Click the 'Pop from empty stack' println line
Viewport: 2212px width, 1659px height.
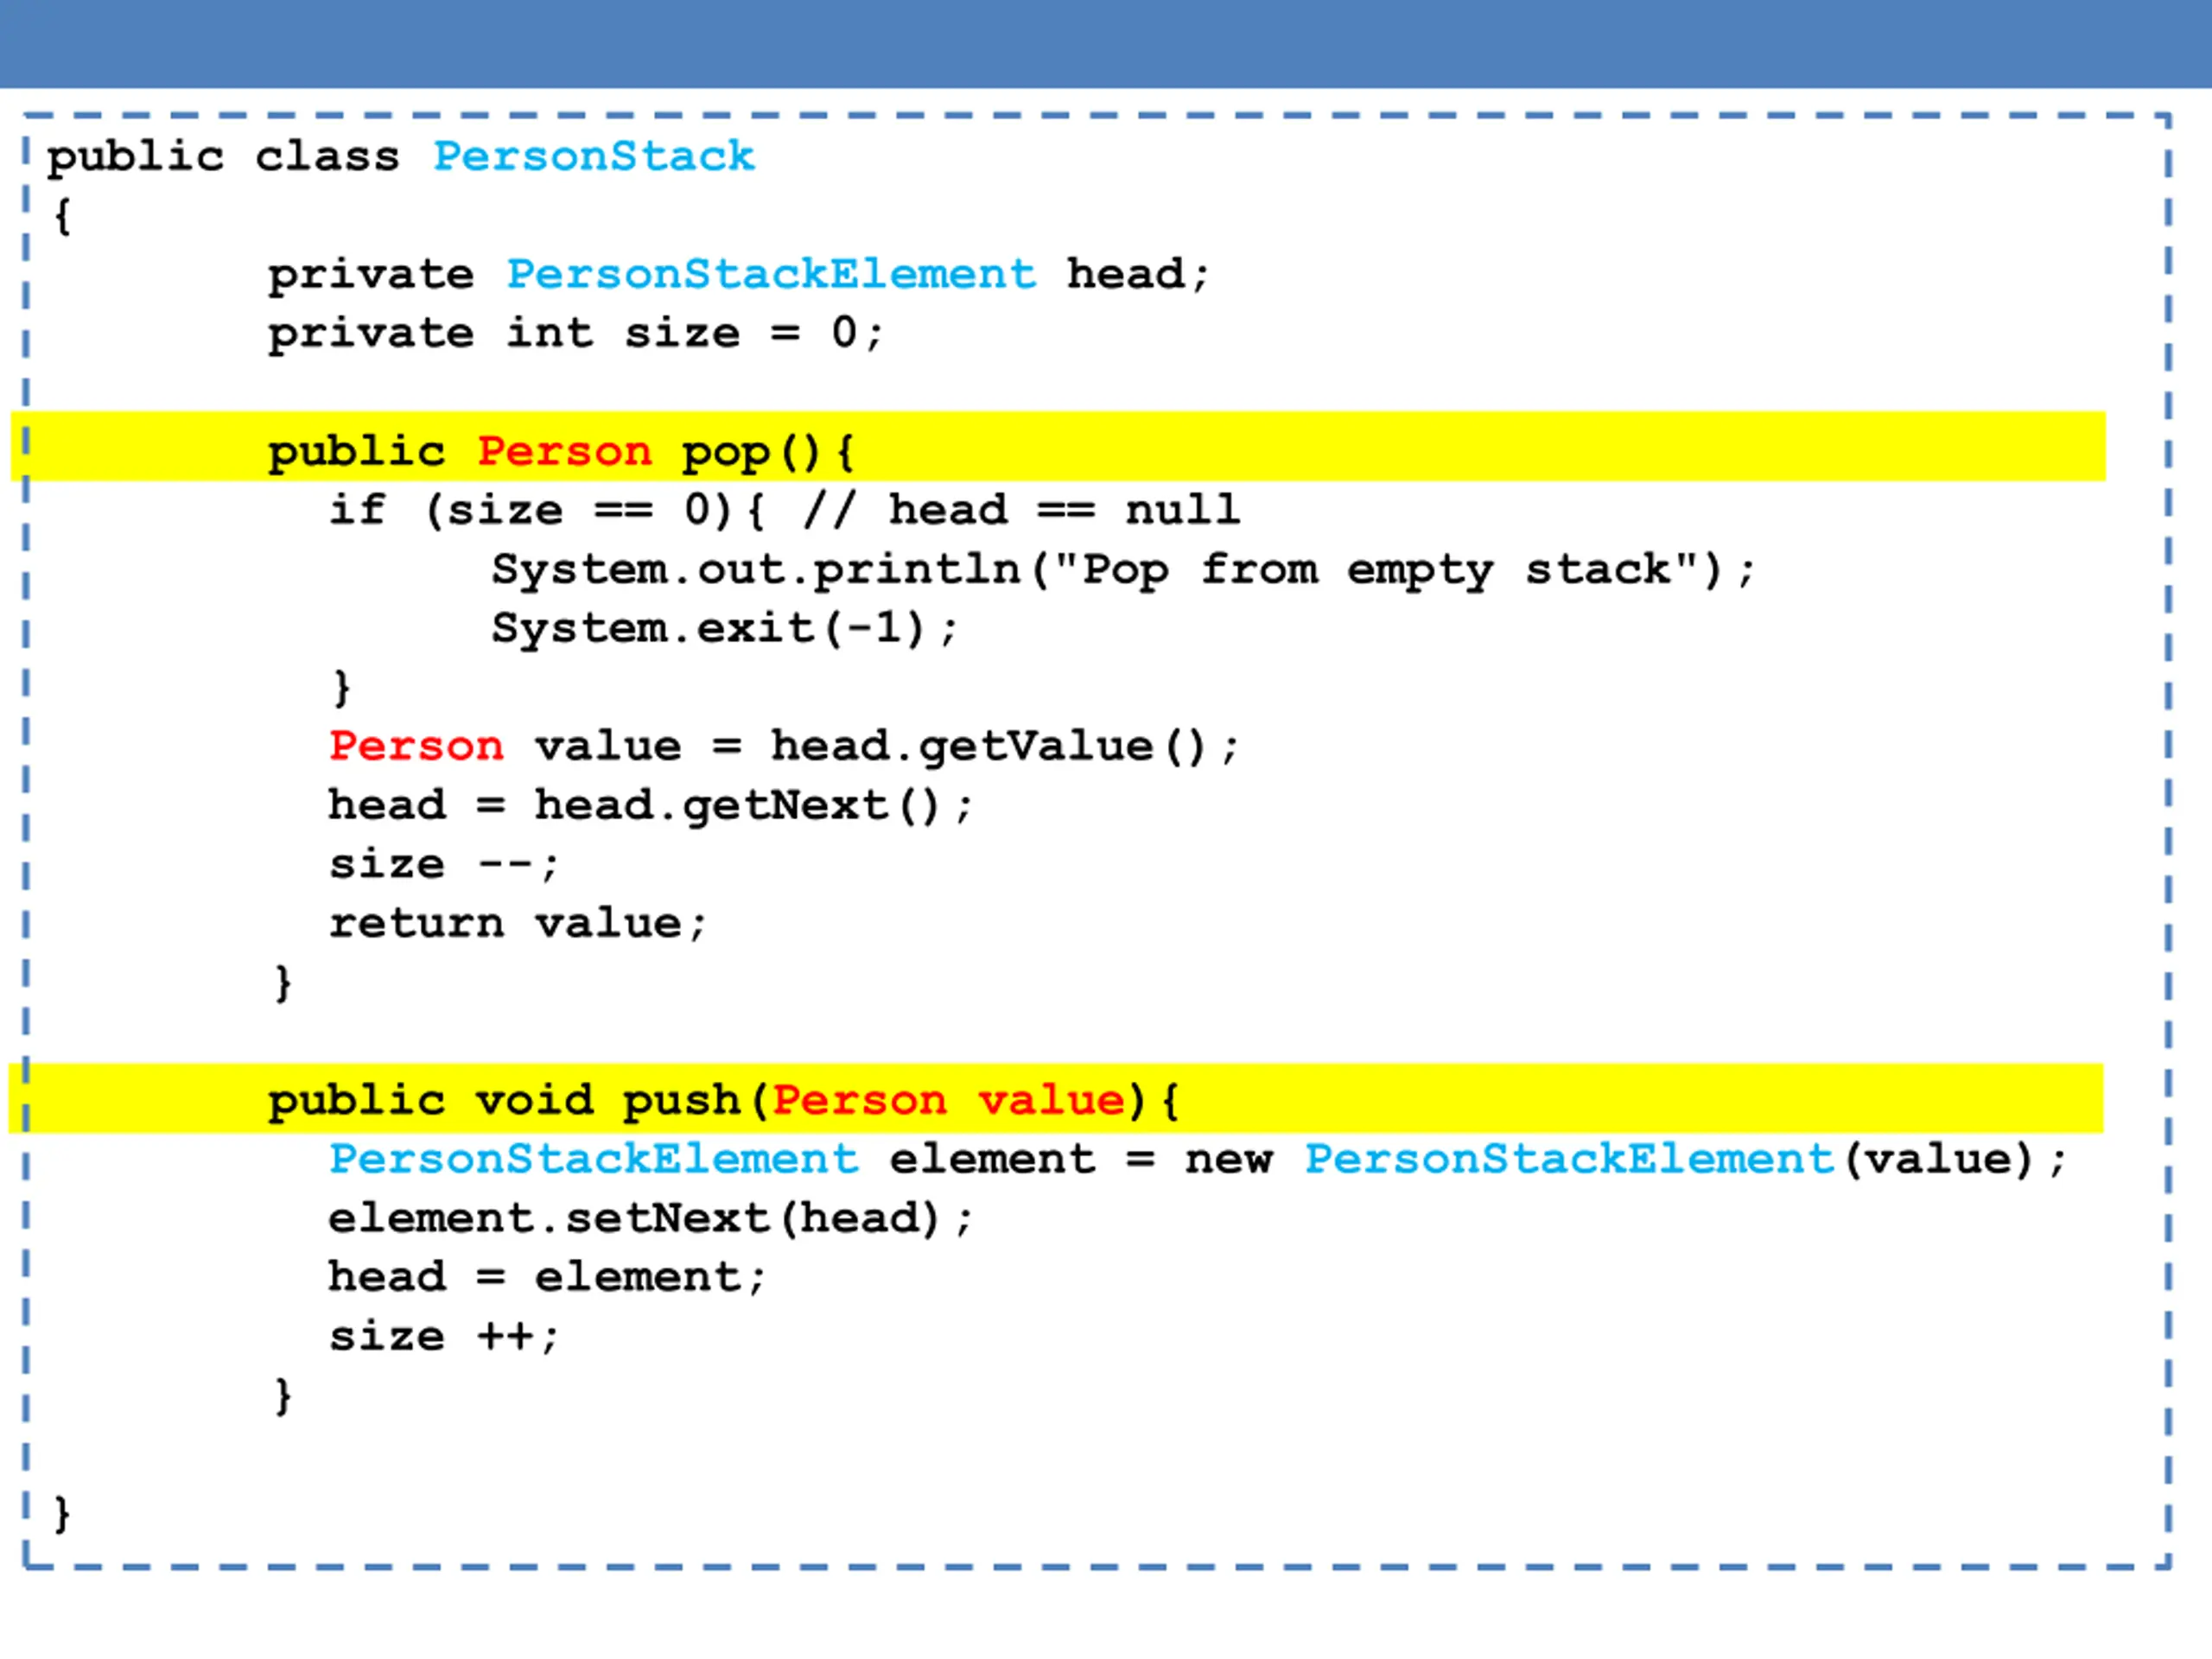[x=1123, y=570]
